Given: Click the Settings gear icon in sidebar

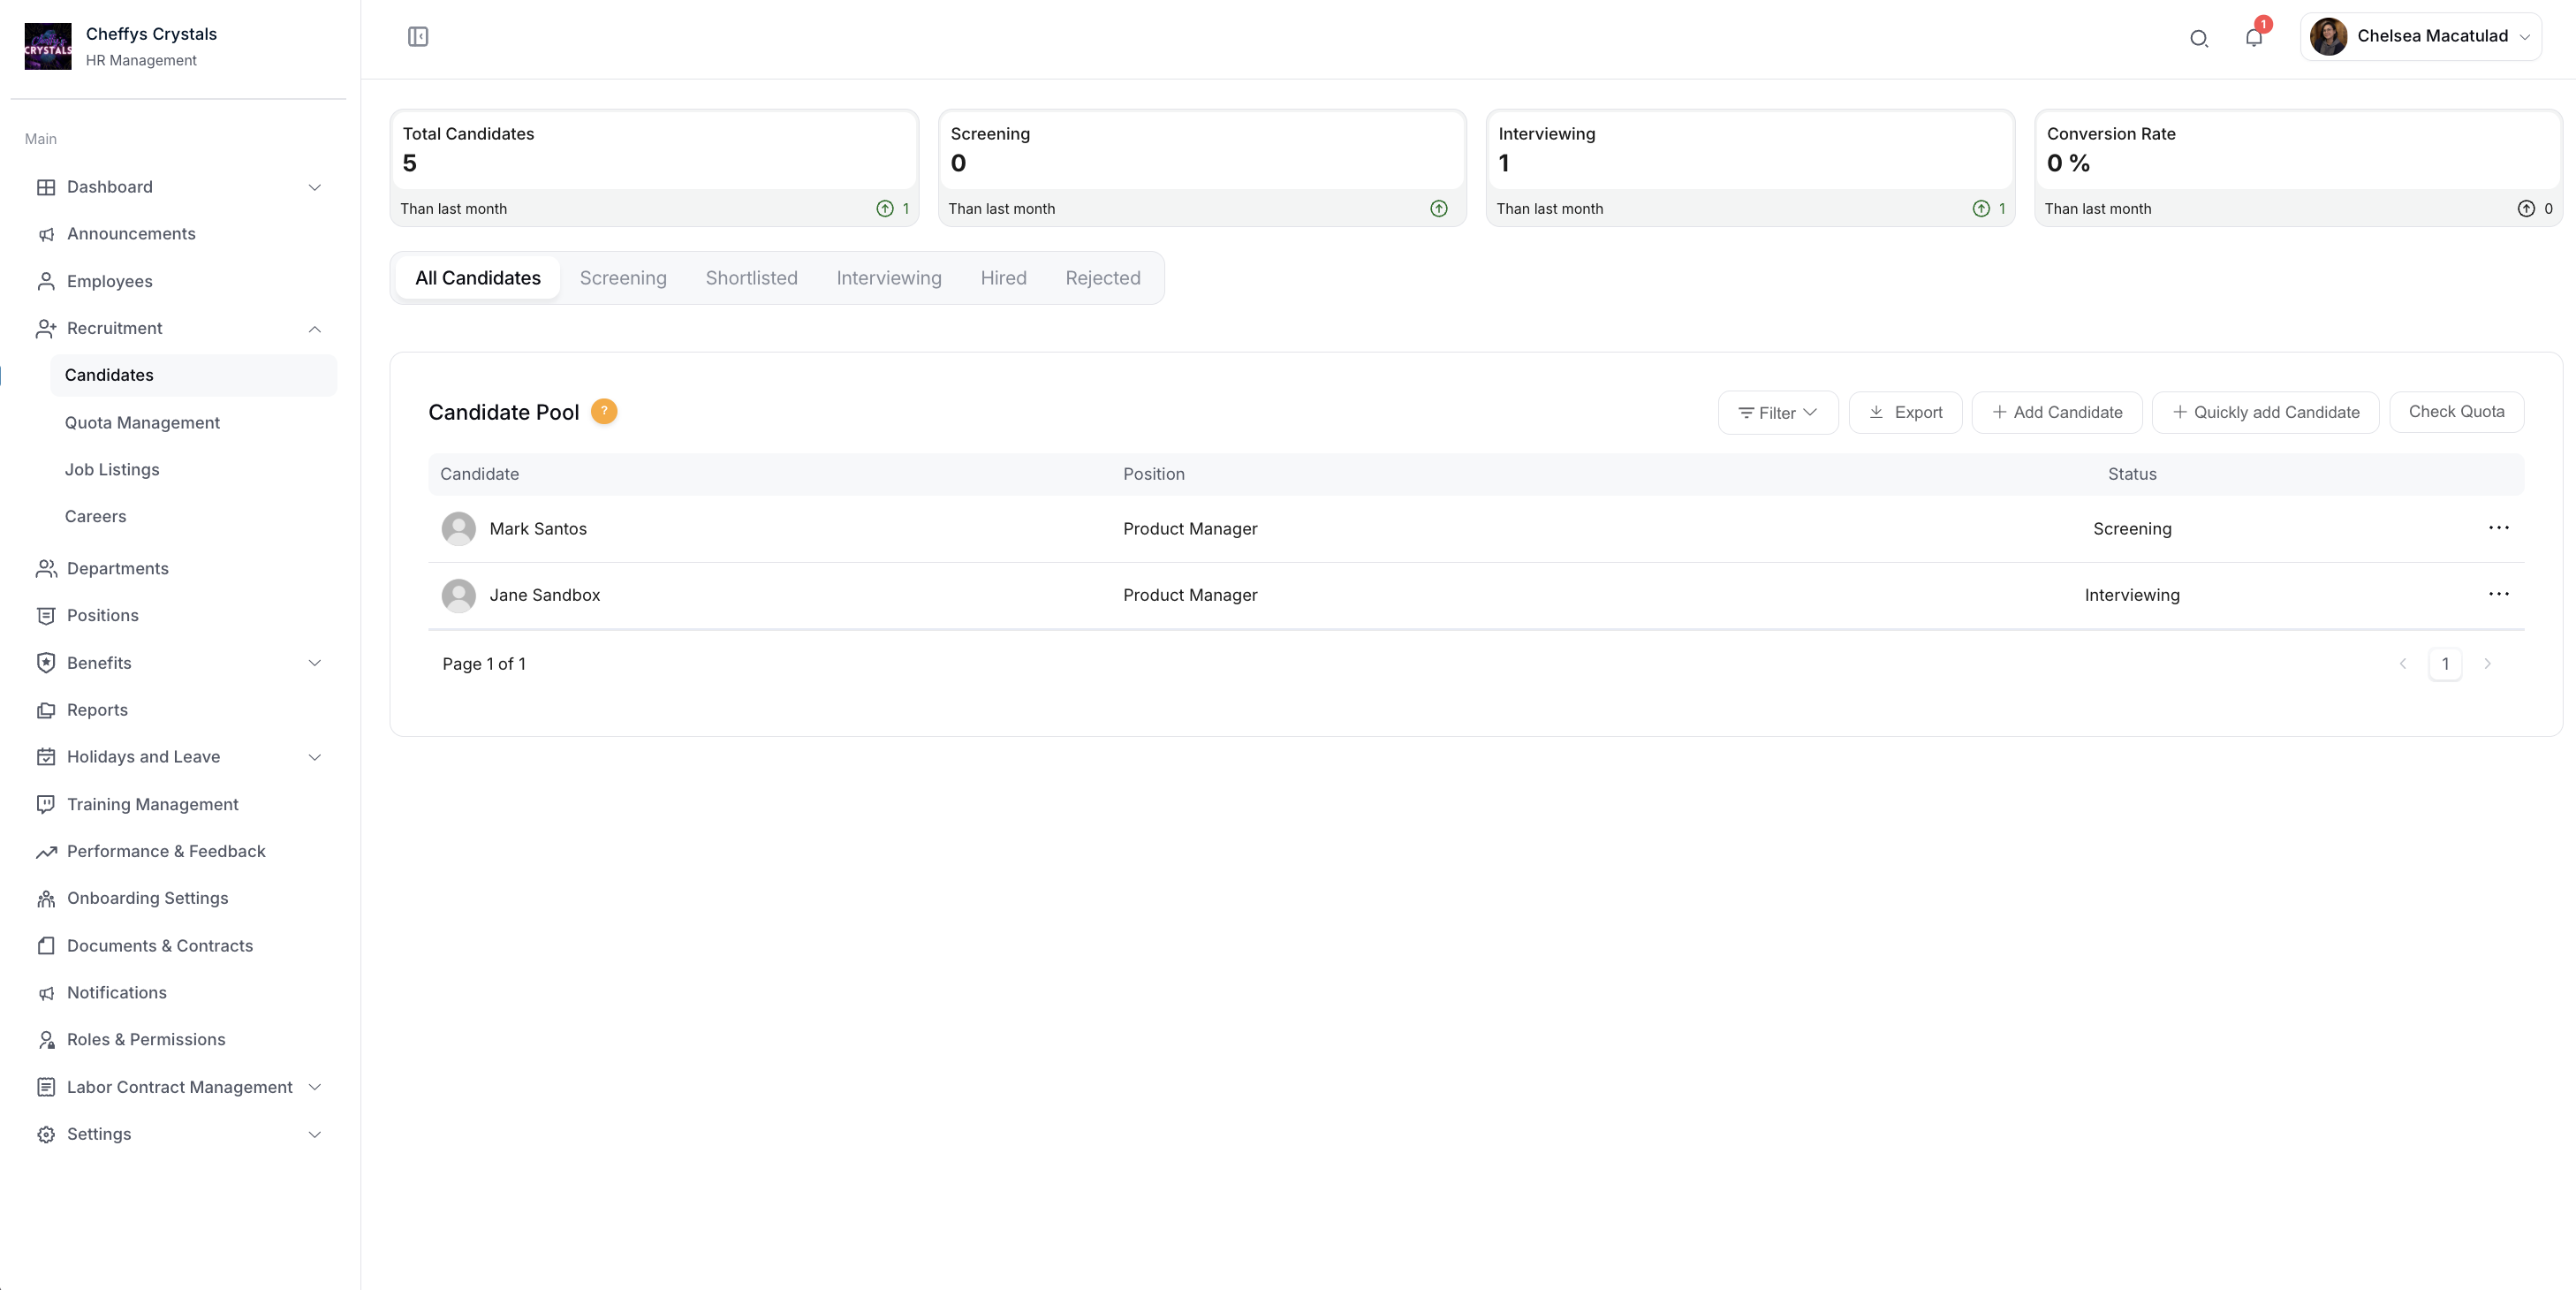Looking at the screenshot, I should [46, 1134].
